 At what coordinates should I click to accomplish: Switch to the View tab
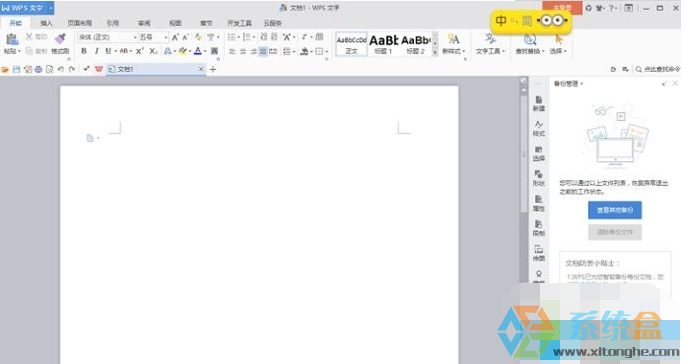point(175,23)
